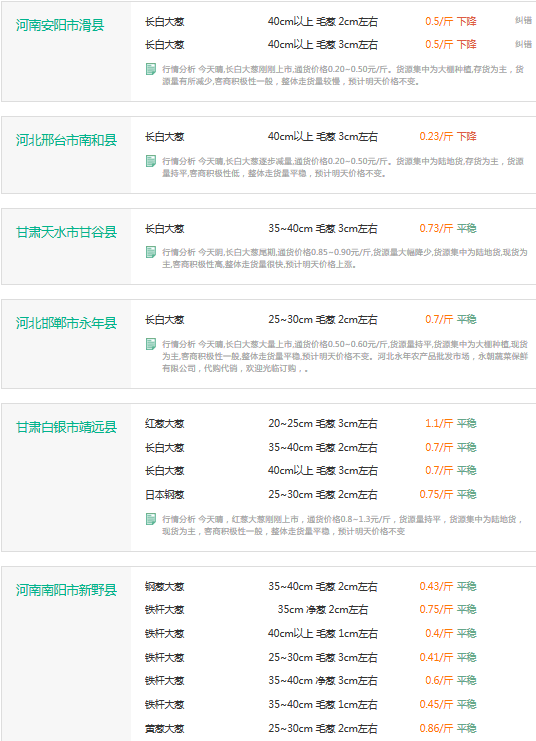
Task: Open the 河南安阳市滑县 region link
Action: tap(60, 25)
